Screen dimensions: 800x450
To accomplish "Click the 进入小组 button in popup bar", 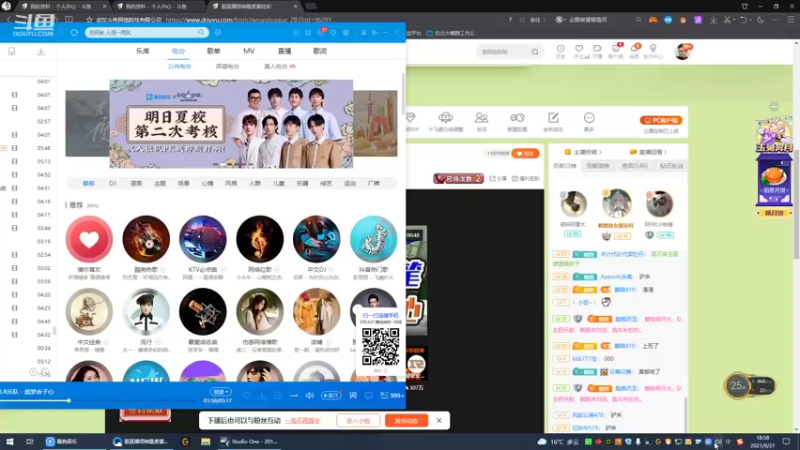I will [x=358, y=421].
